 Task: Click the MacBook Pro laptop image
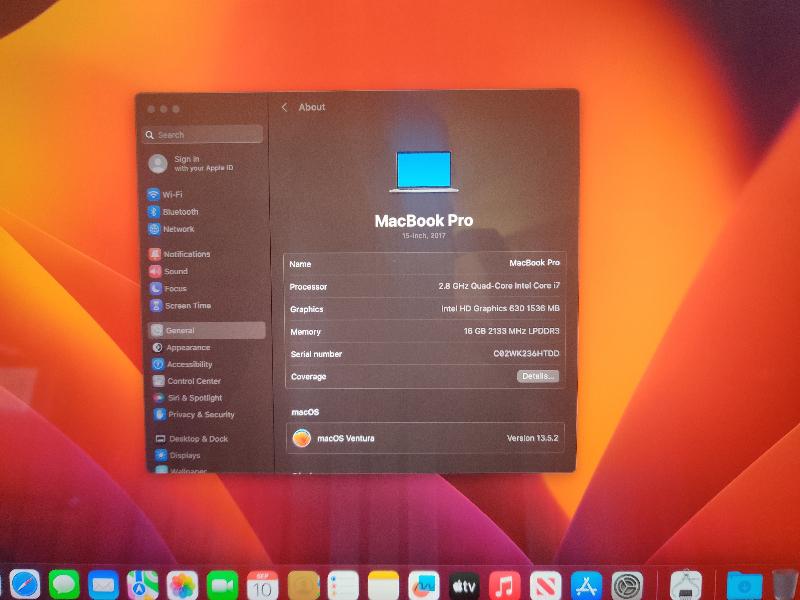[424, 172]
